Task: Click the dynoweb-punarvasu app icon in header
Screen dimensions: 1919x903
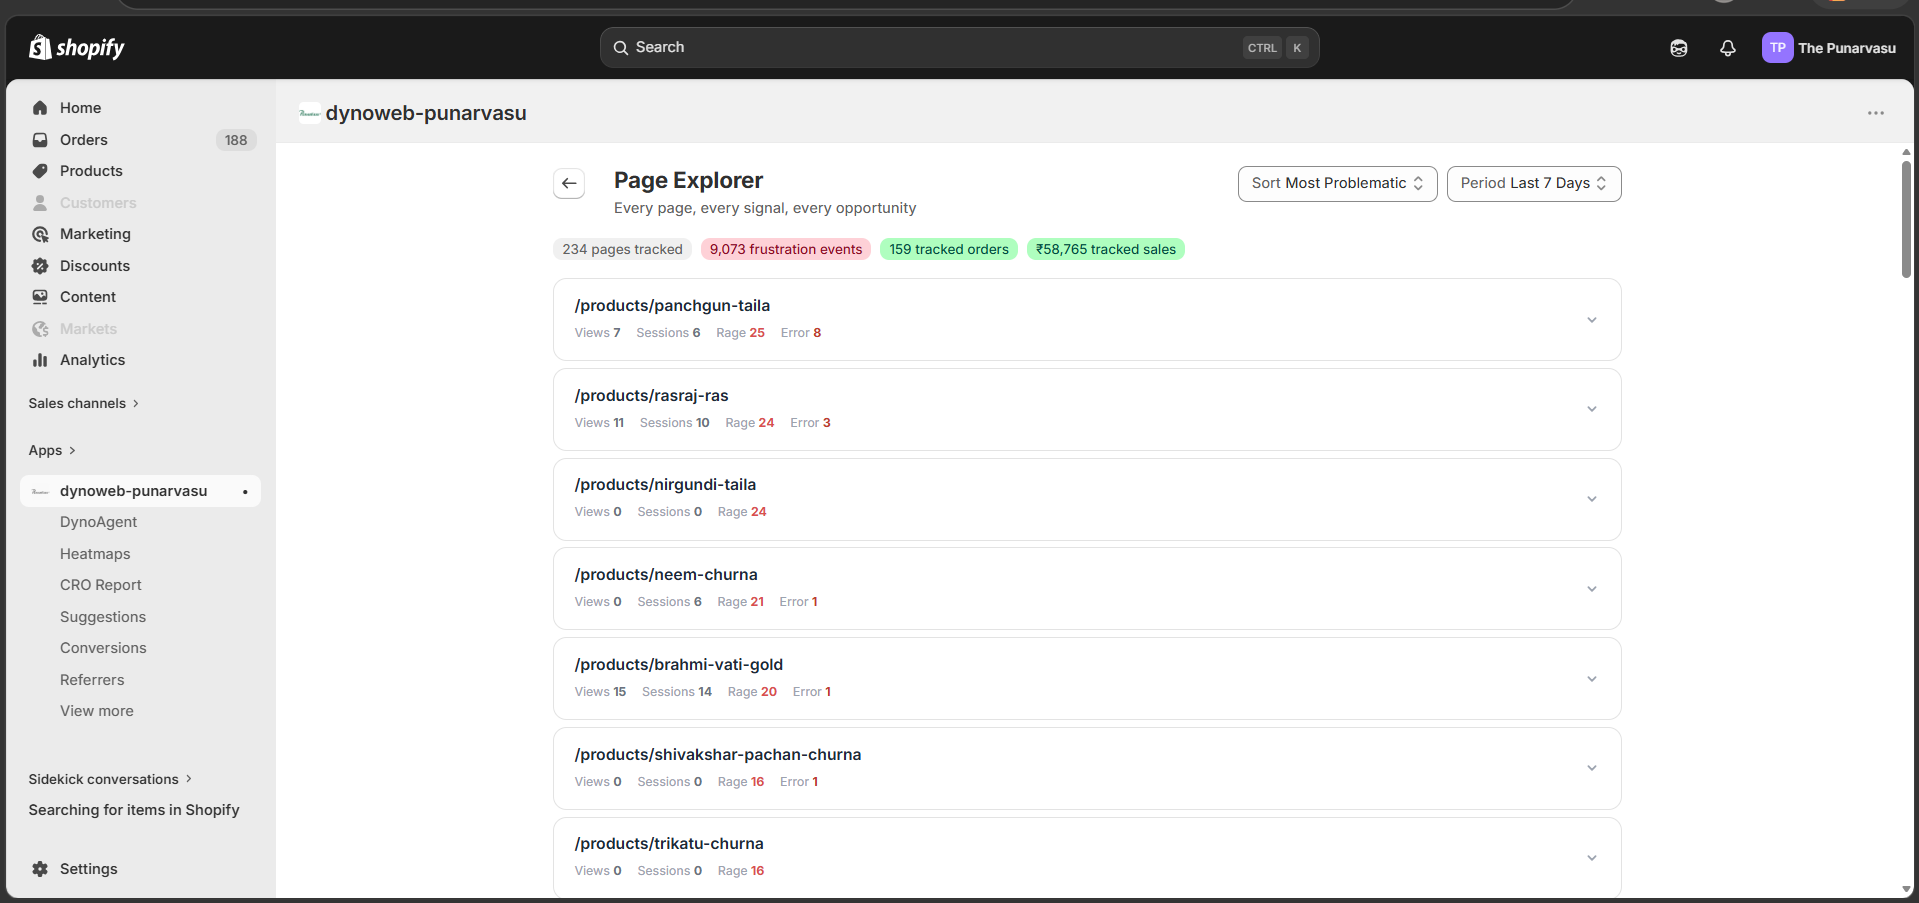Action: coord(310,113)
